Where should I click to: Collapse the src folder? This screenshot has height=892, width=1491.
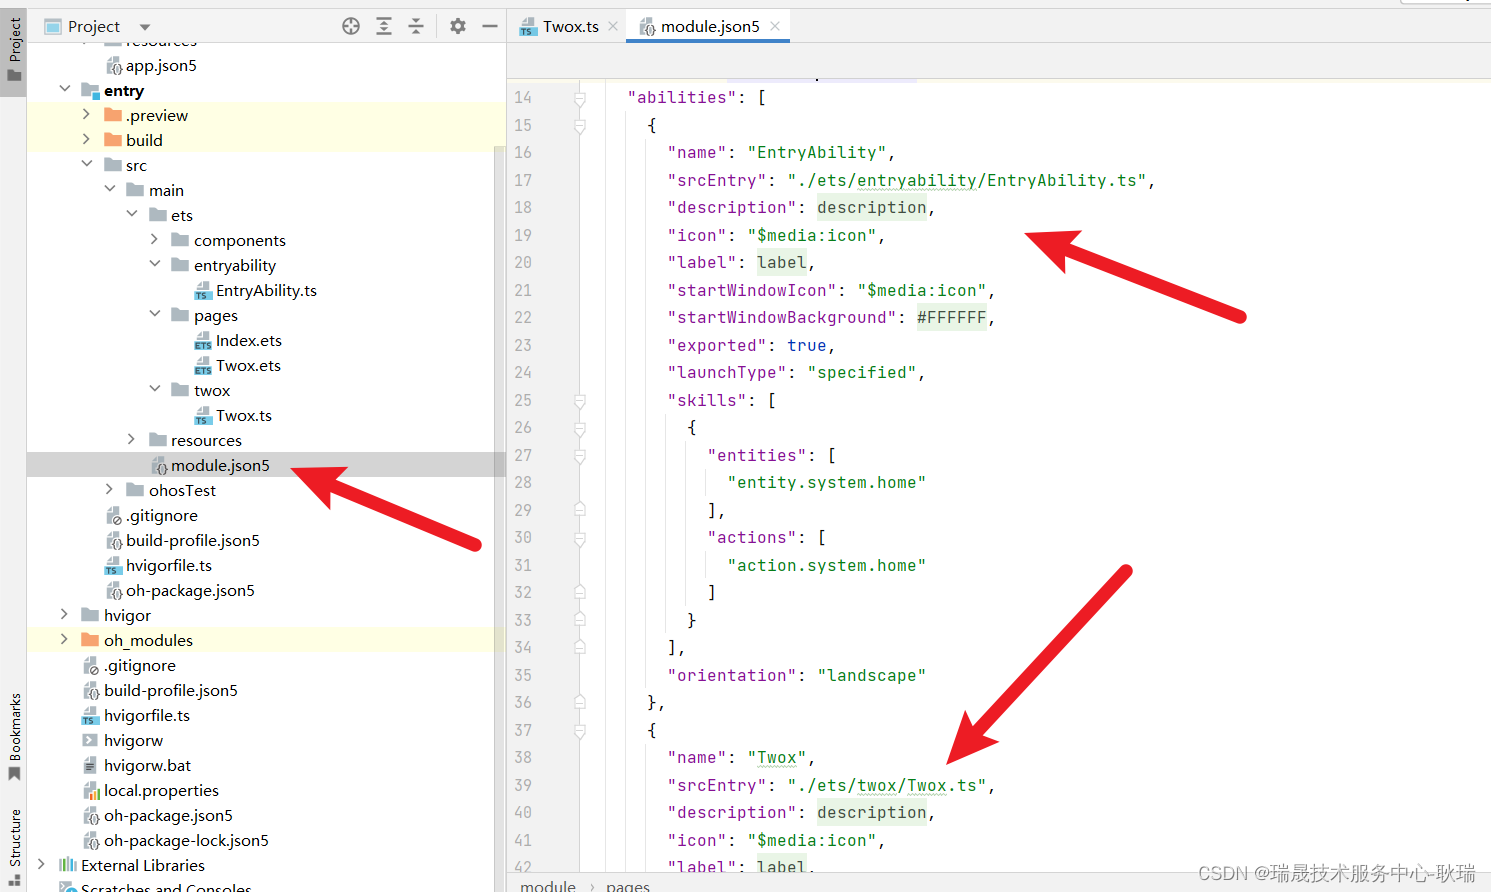(x=87, y=165)
